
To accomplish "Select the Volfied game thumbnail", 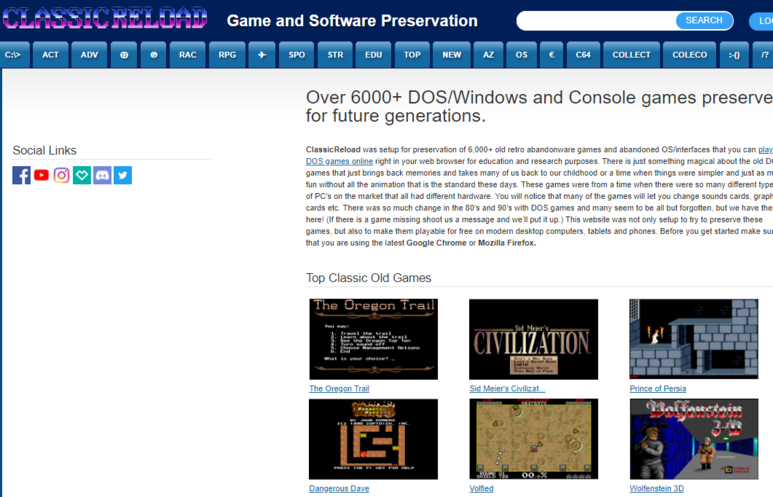I will pyautogui.click(x=533, y=439).
